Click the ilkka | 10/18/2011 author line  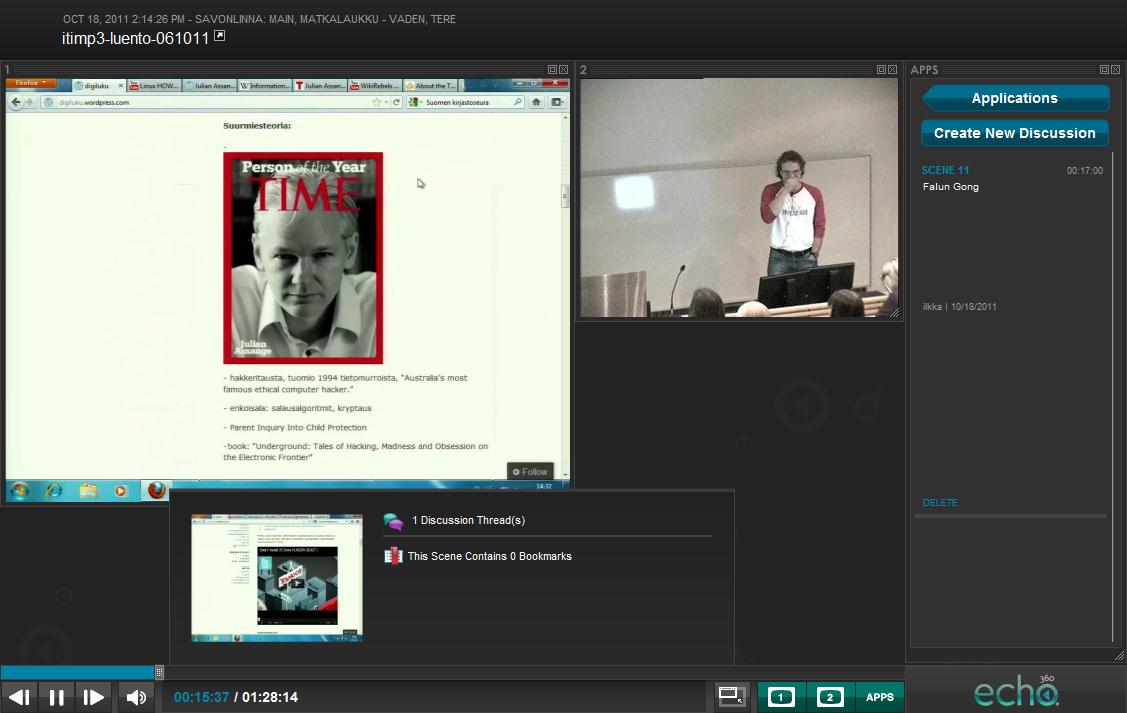pos(960,307)
